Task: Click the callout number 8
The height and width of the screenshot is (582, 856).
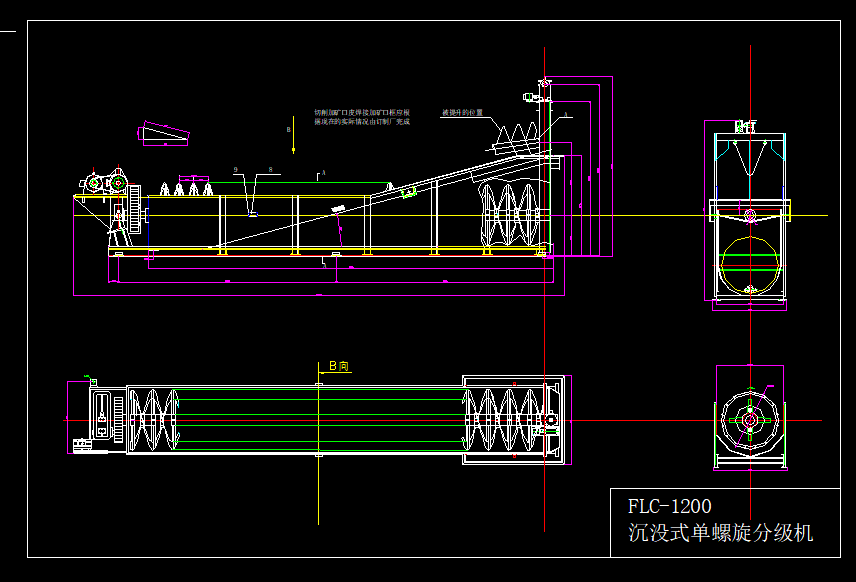Action: click(x=270, y=170)
